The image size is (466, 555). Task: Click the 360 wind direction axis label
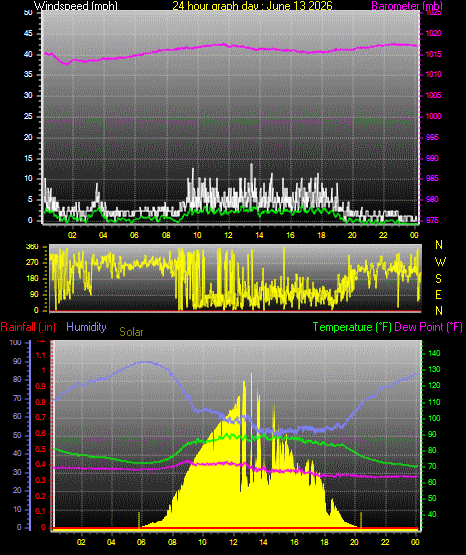32,247
